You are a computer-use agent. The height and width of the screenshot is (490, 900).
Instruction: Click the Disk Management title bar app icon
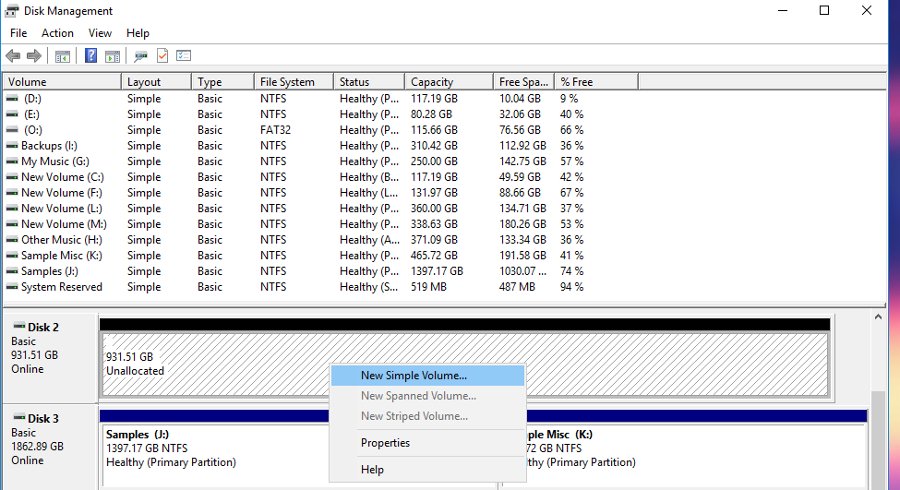pos(11,11)
